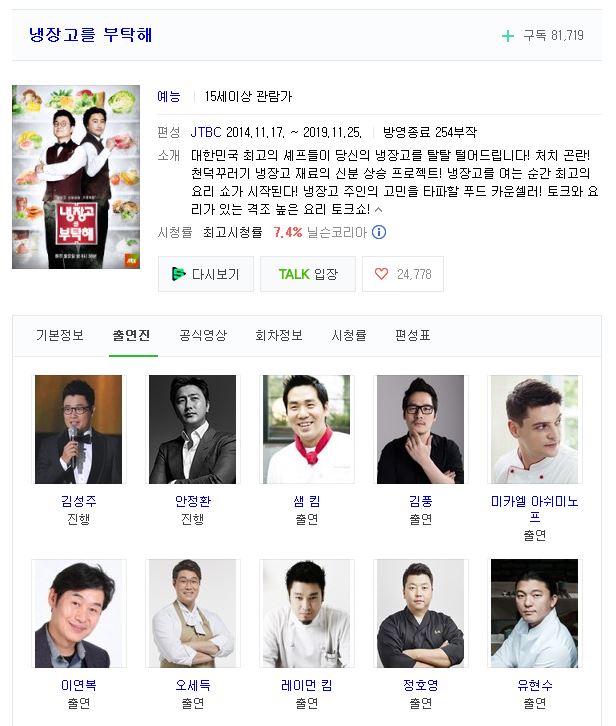616x726 pixels.
Task: Open the 편성표 tab
Action: (x=413, y=335)
